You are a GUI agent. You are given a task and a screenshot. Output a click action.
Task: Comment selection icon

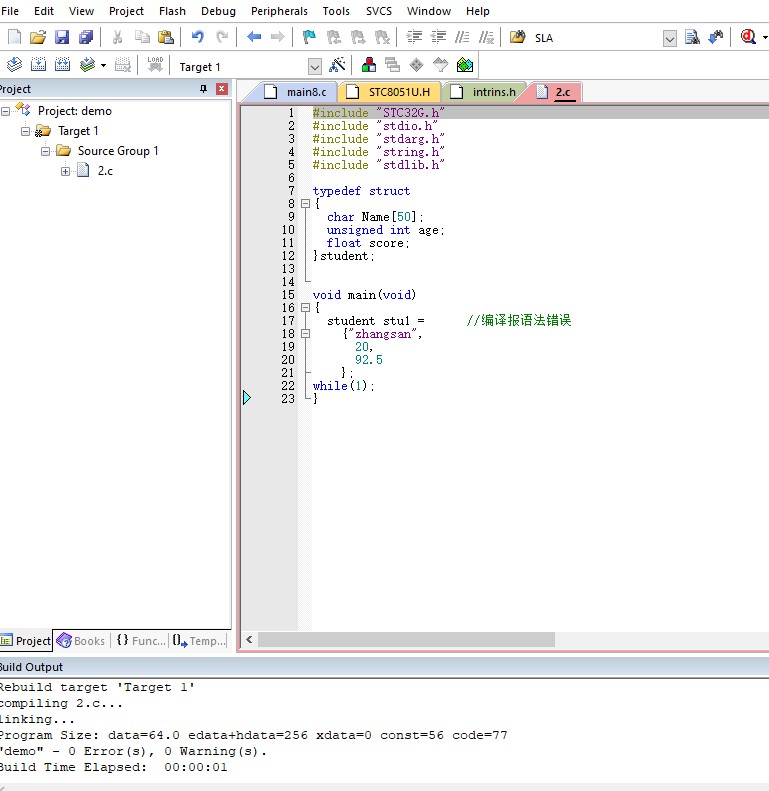pos(462,37)
